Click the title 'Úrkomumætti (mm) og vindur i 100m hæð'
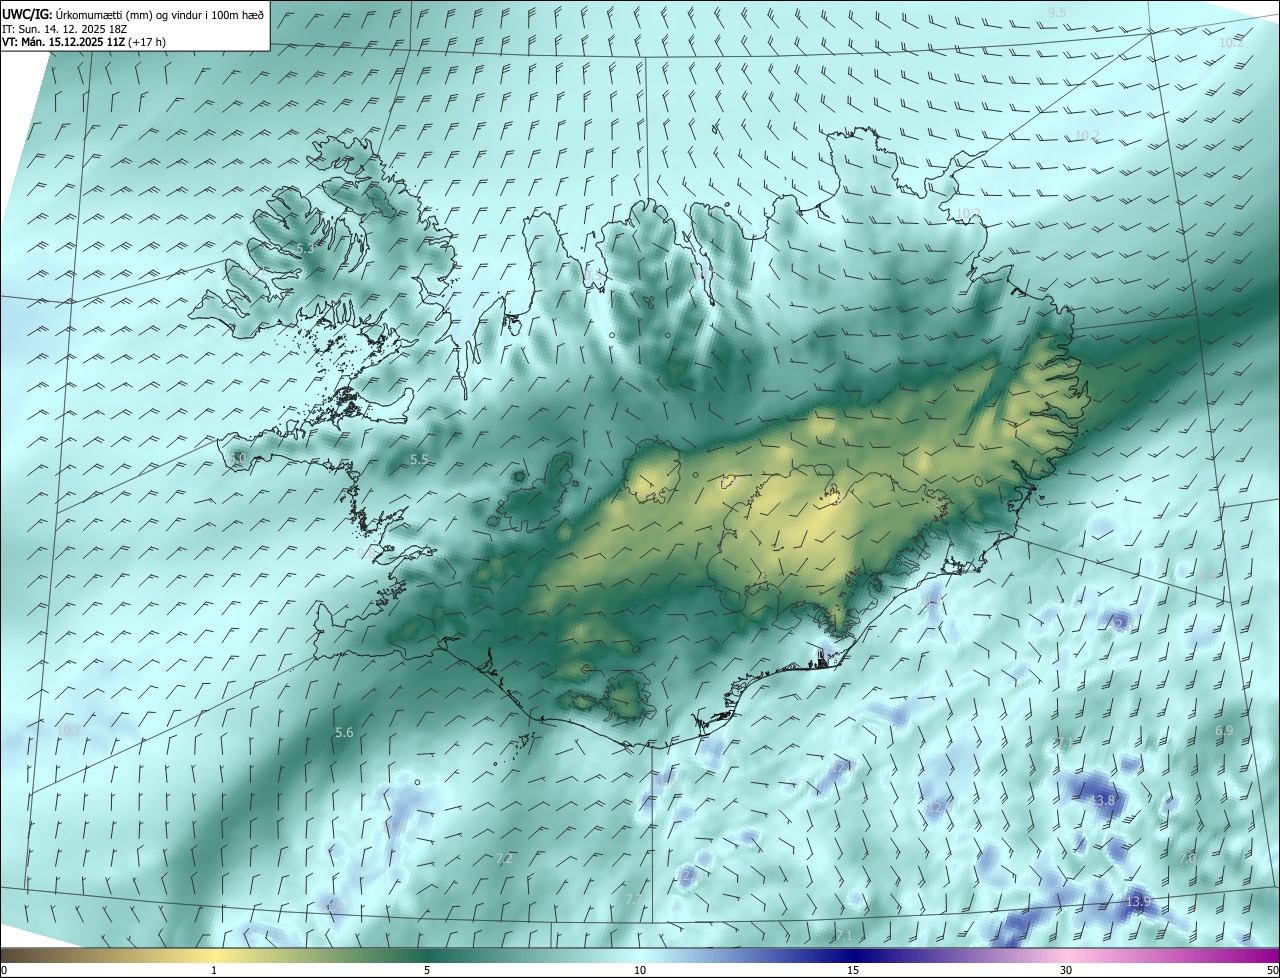Screen dimensions: 1280x978 click(158, 14)
